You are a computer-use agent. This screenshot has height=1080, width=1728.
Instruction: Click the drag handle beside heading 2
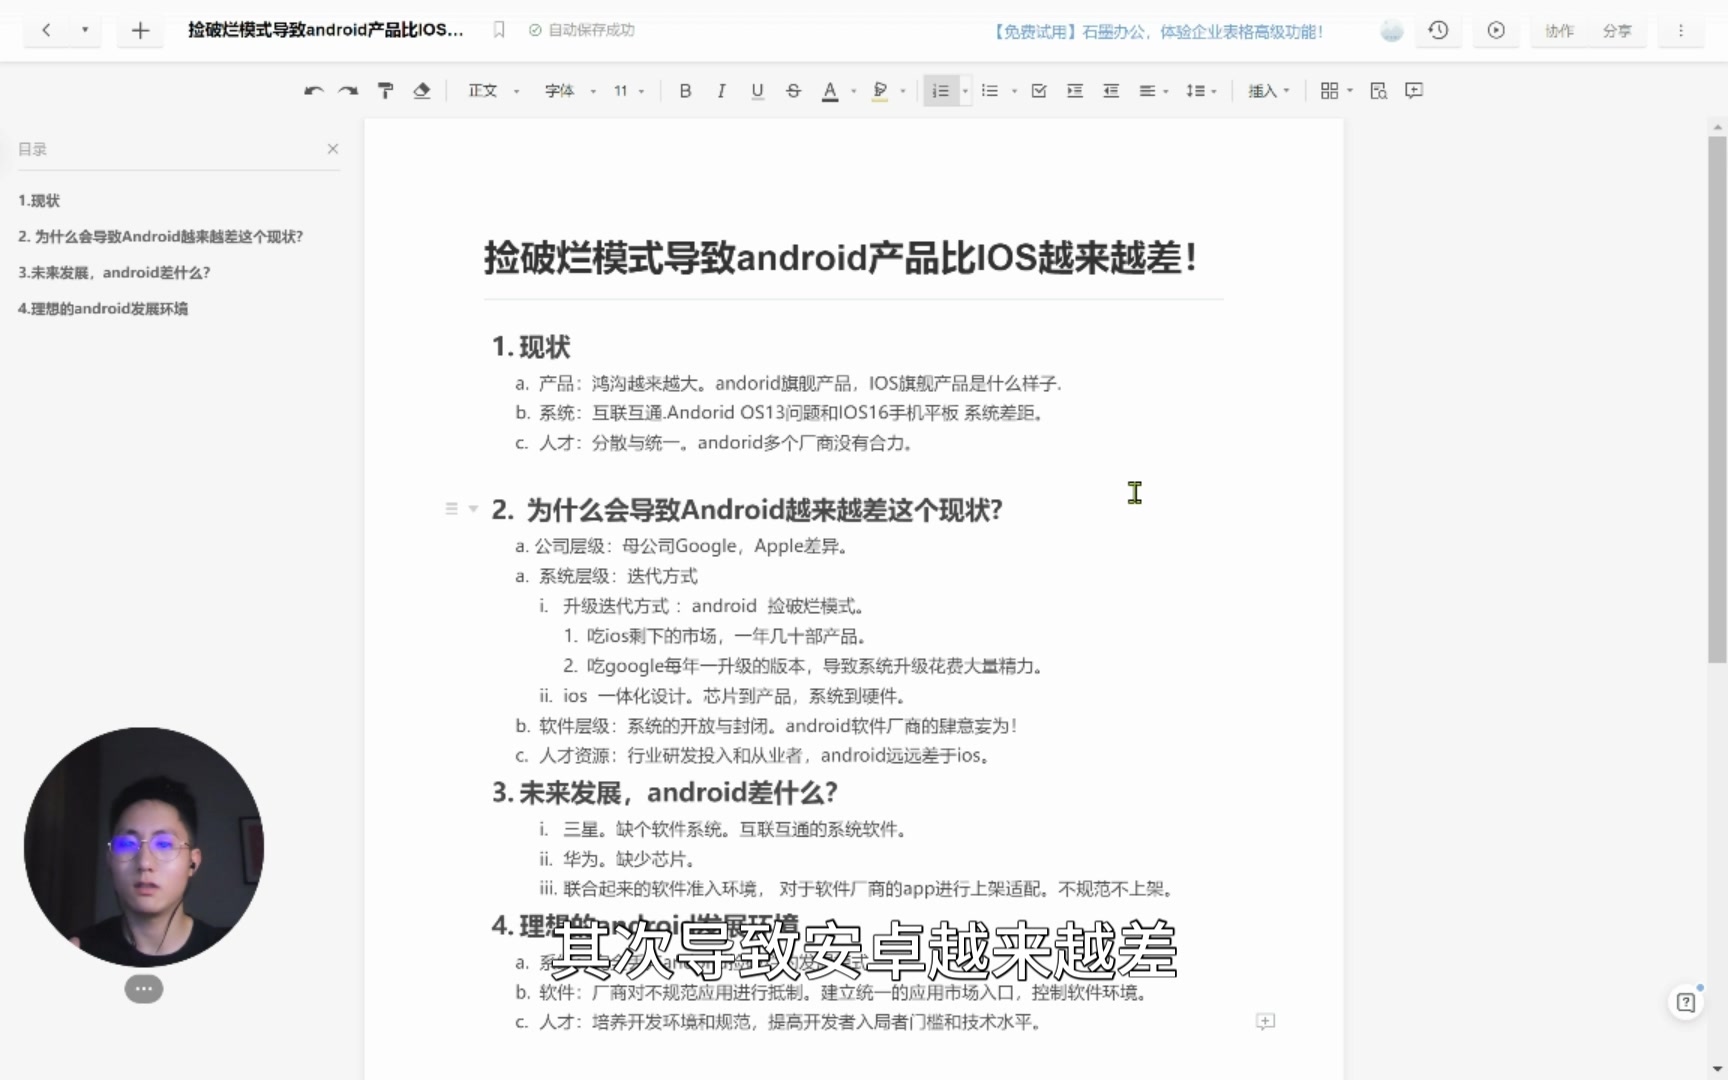[x=451, y=509]
